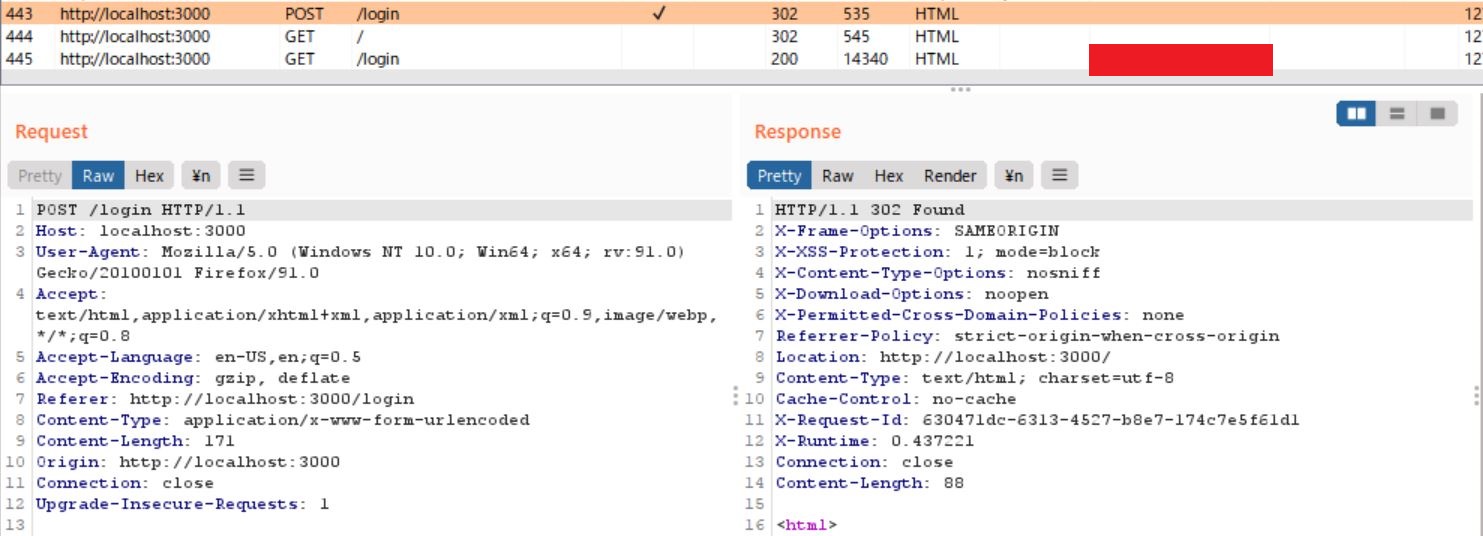Click the X-Request-Id response header
The width and height of the screenshot is (1483, 536).
click(x=1037, y=420)
